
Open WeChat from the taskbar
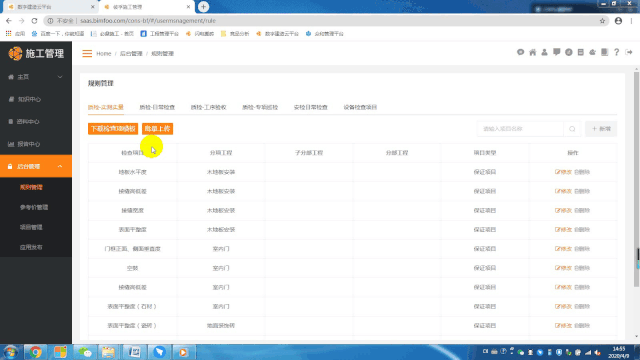point(85,352)
